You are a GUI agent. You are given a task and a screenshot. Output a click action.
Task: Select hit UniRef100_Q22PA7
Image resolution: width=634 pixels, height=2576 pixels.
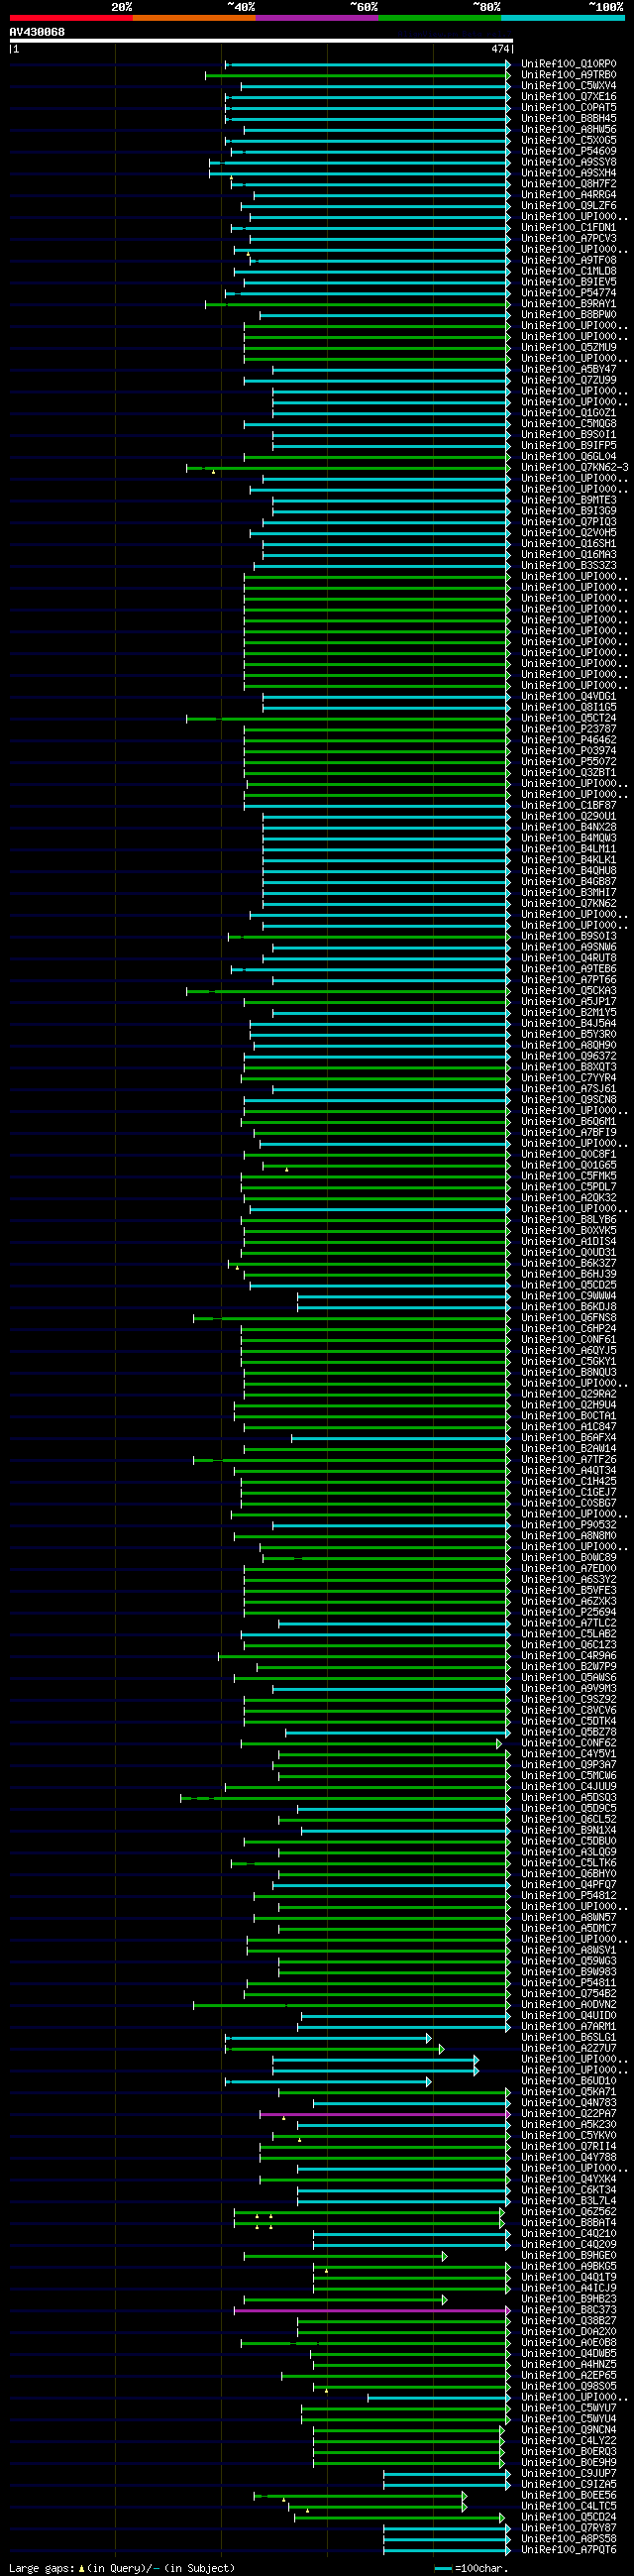pyautogui.click(x=569, y=2115)
